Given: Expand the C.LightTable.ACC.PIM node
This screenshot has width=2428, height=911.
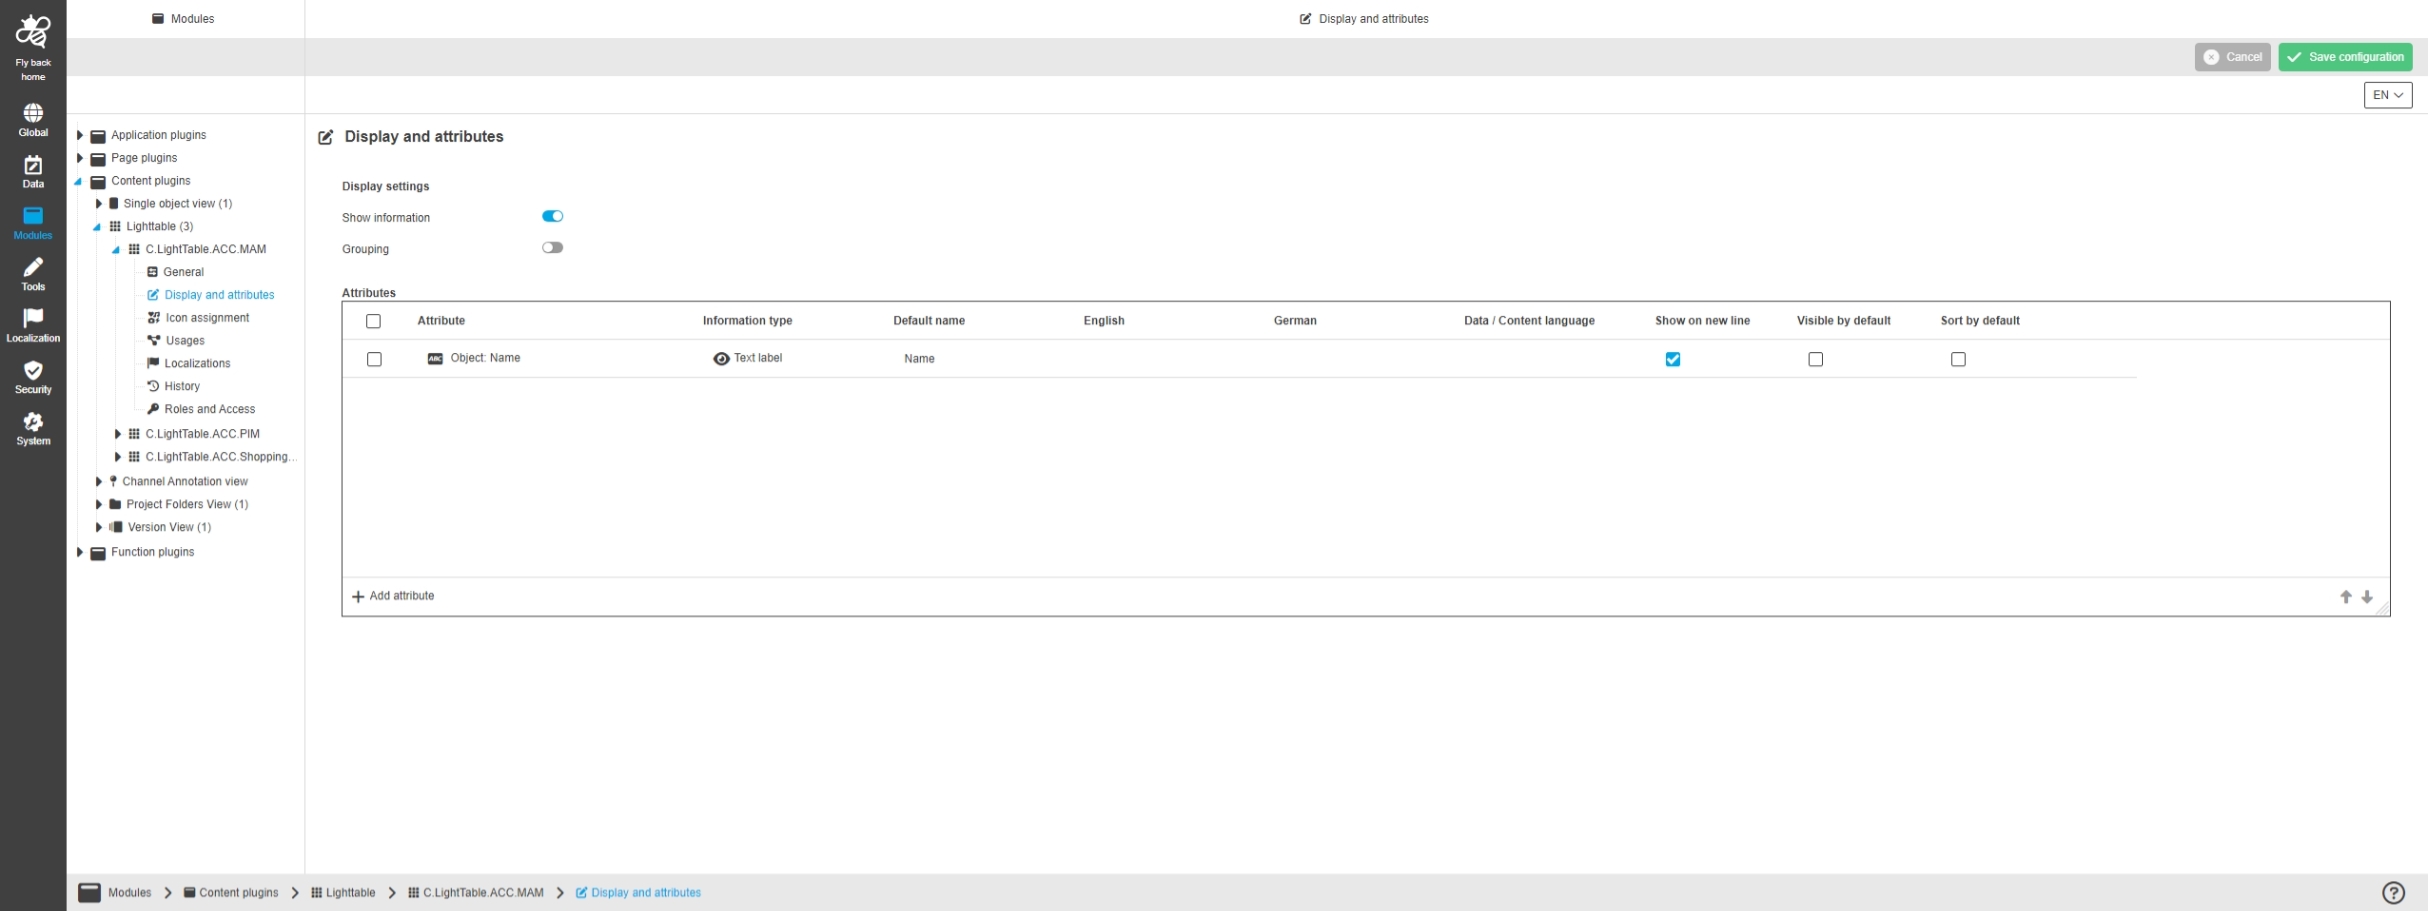Looking at the screenshot, I should [x=117, y=434].
